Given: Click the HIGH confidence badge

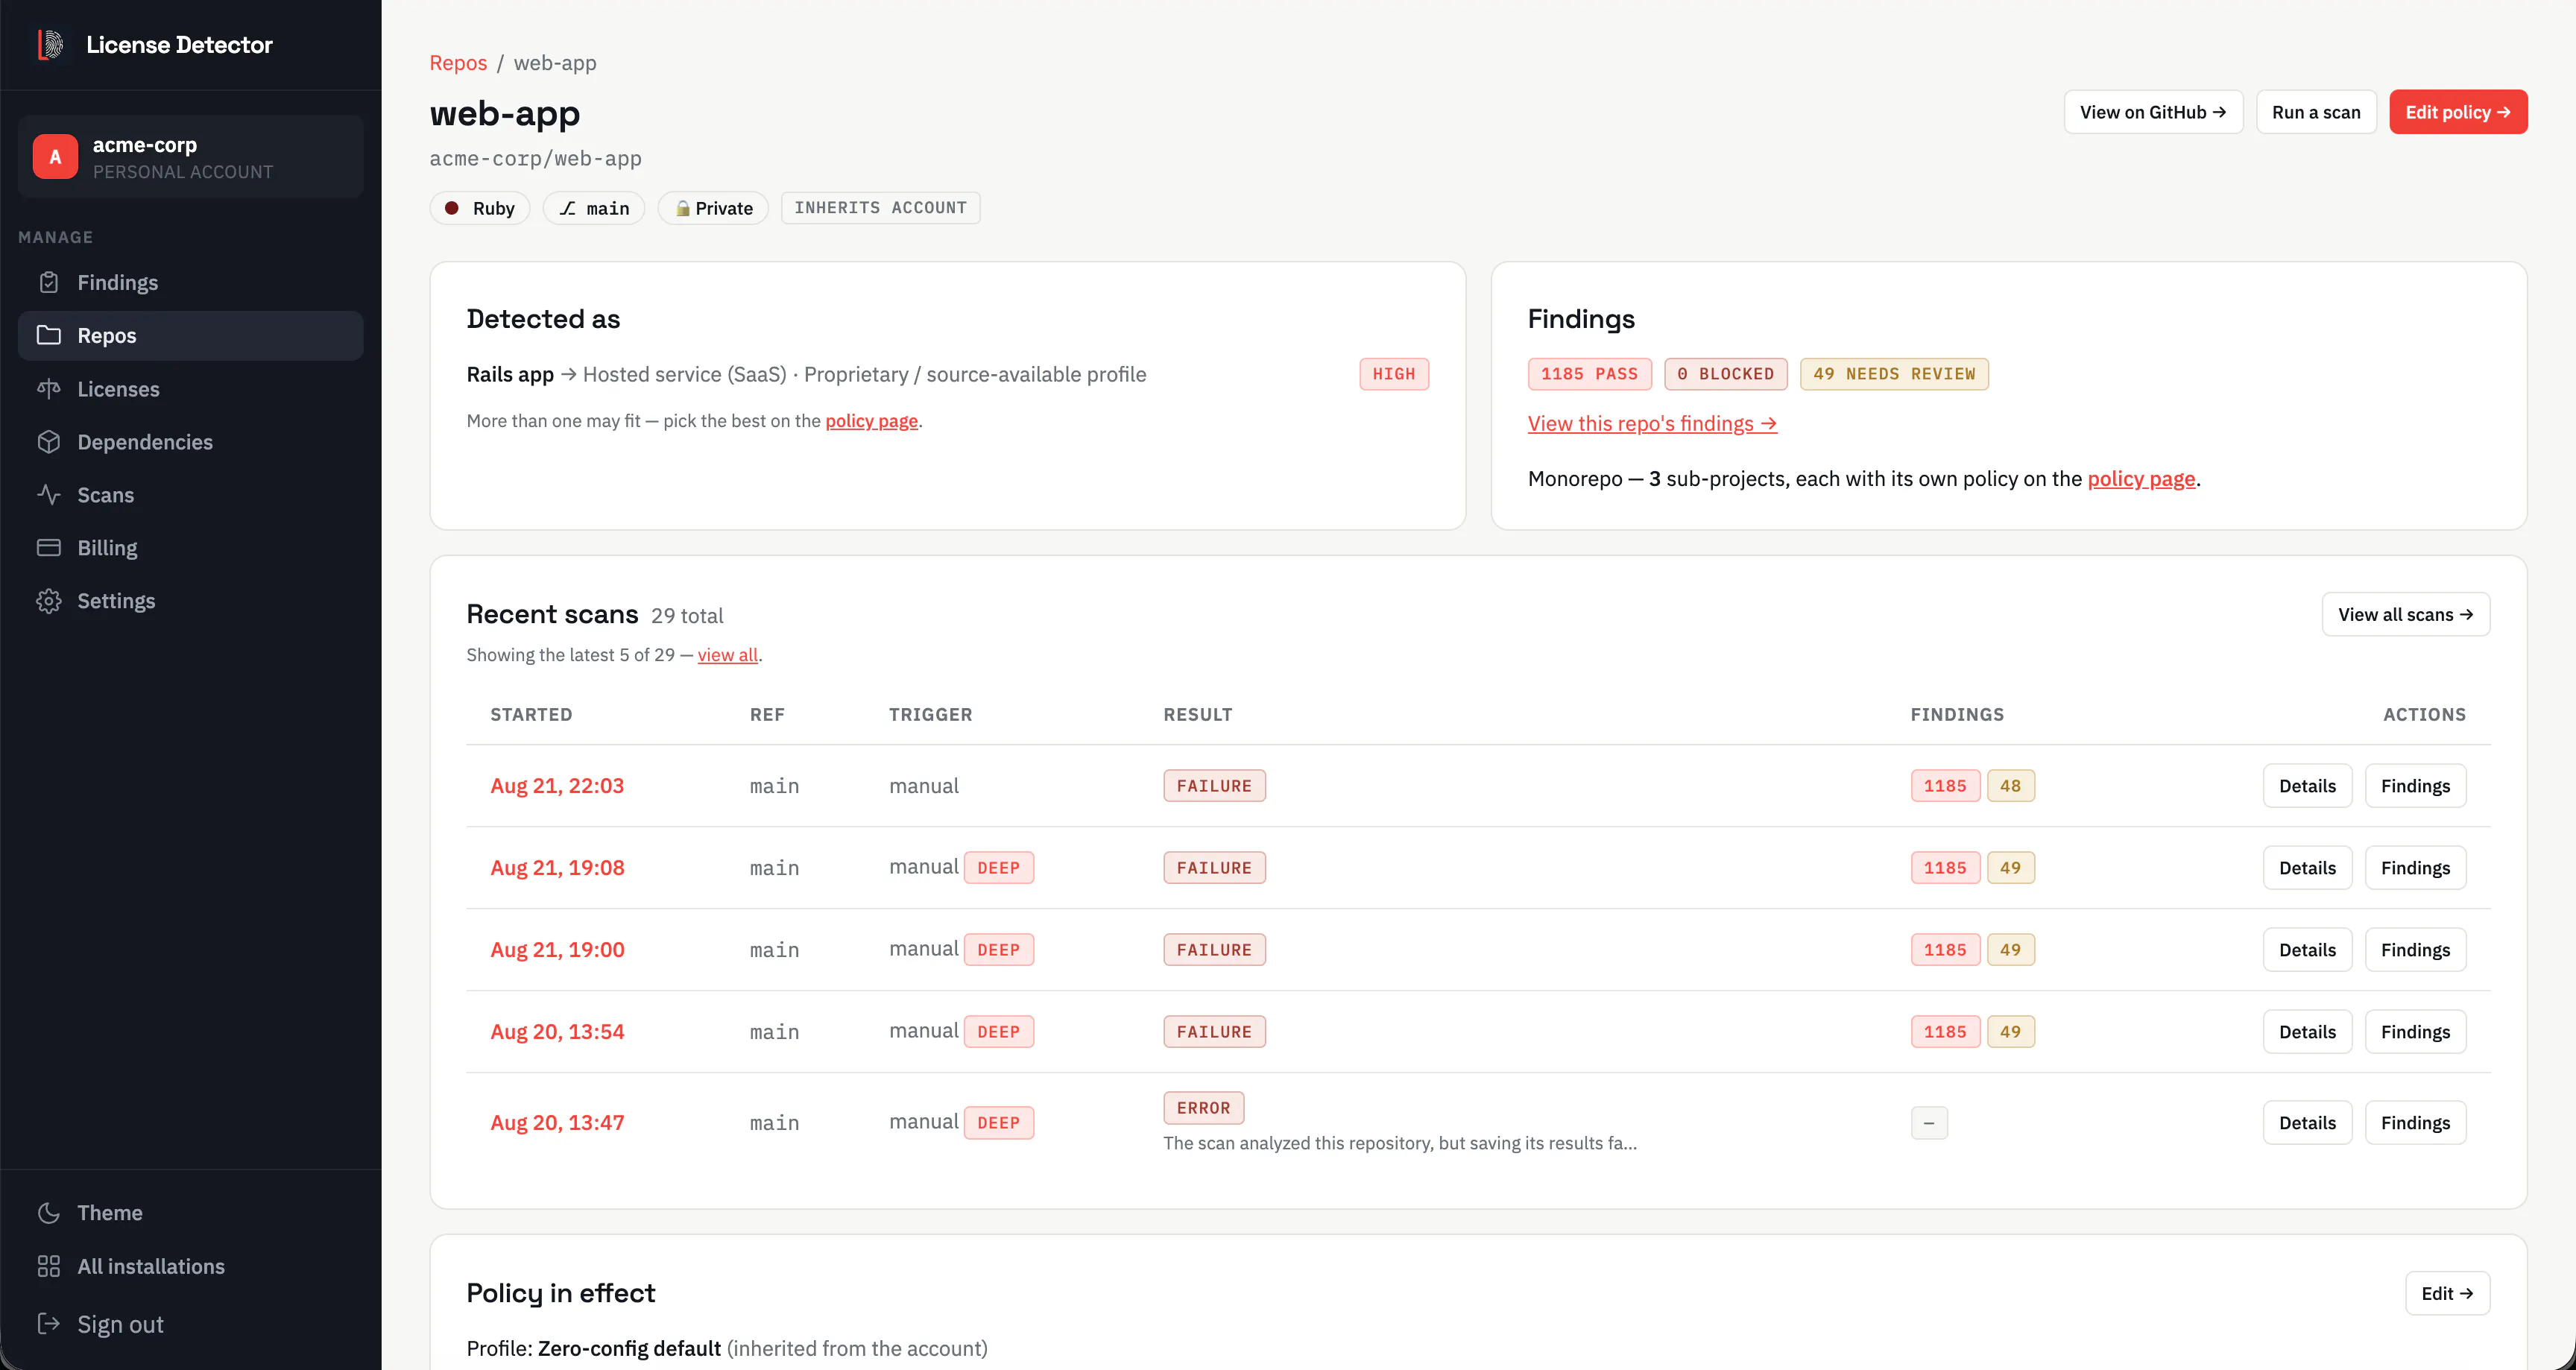Looking at the screenshot, I should pos(1393,373).
